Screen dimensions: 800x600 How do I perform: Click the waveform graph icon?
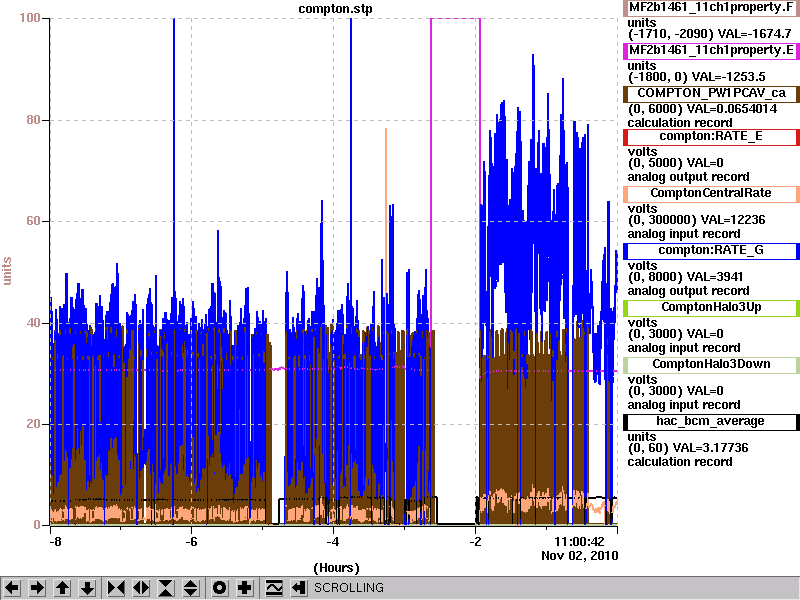(274, 588)
